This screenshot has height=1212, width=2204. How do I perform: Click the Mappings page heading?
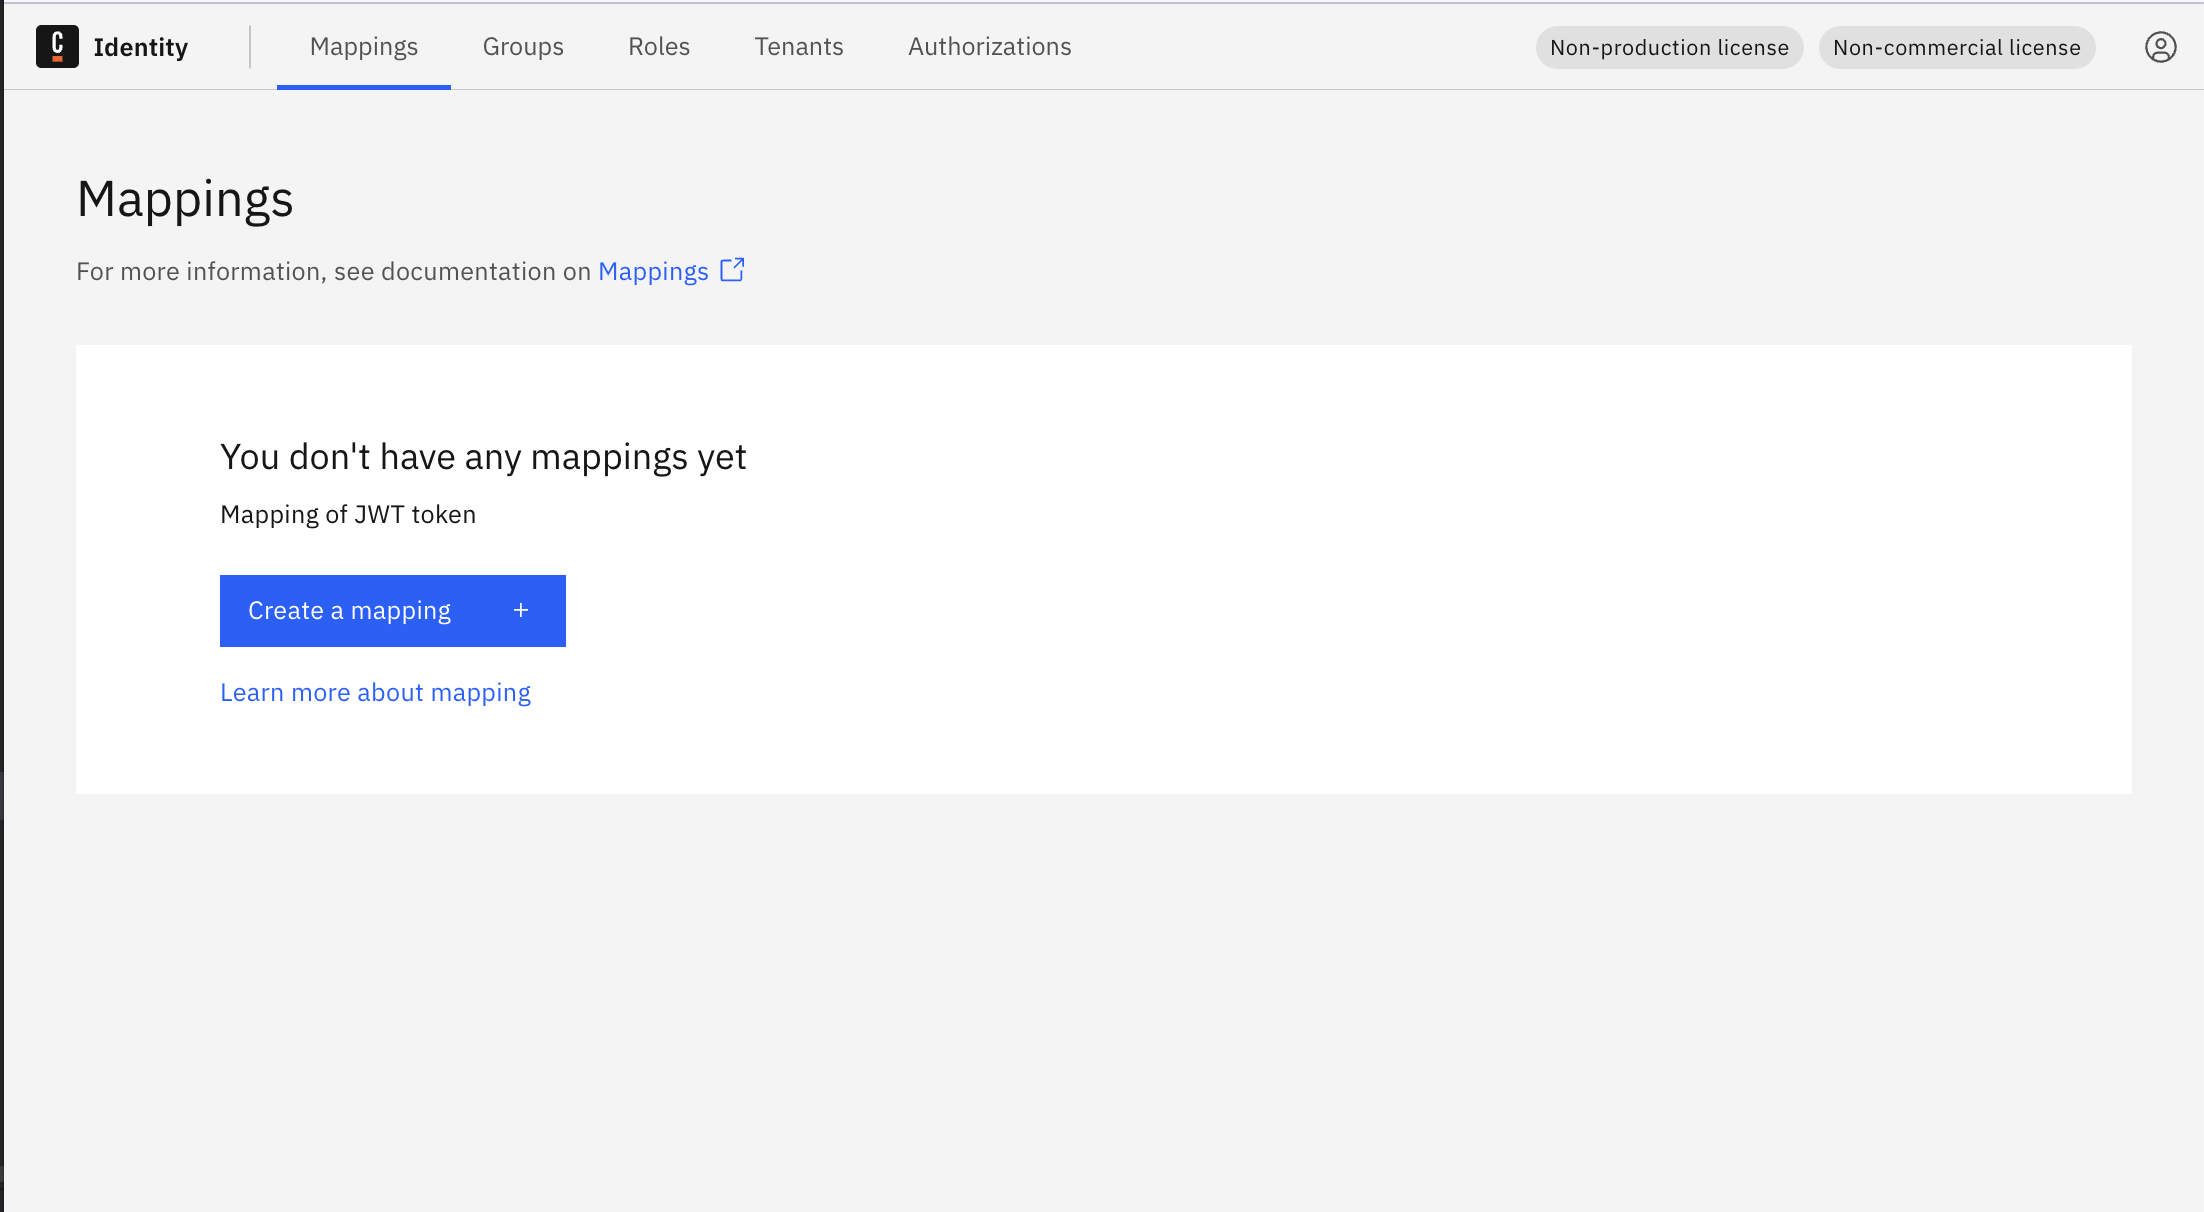[x=185, y=199]
